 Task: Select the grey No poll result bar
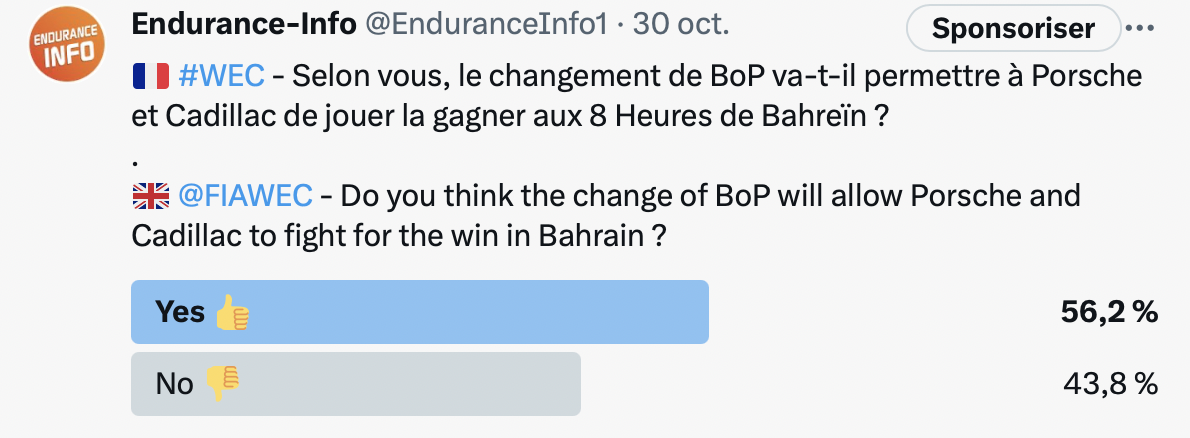[356, 383]
